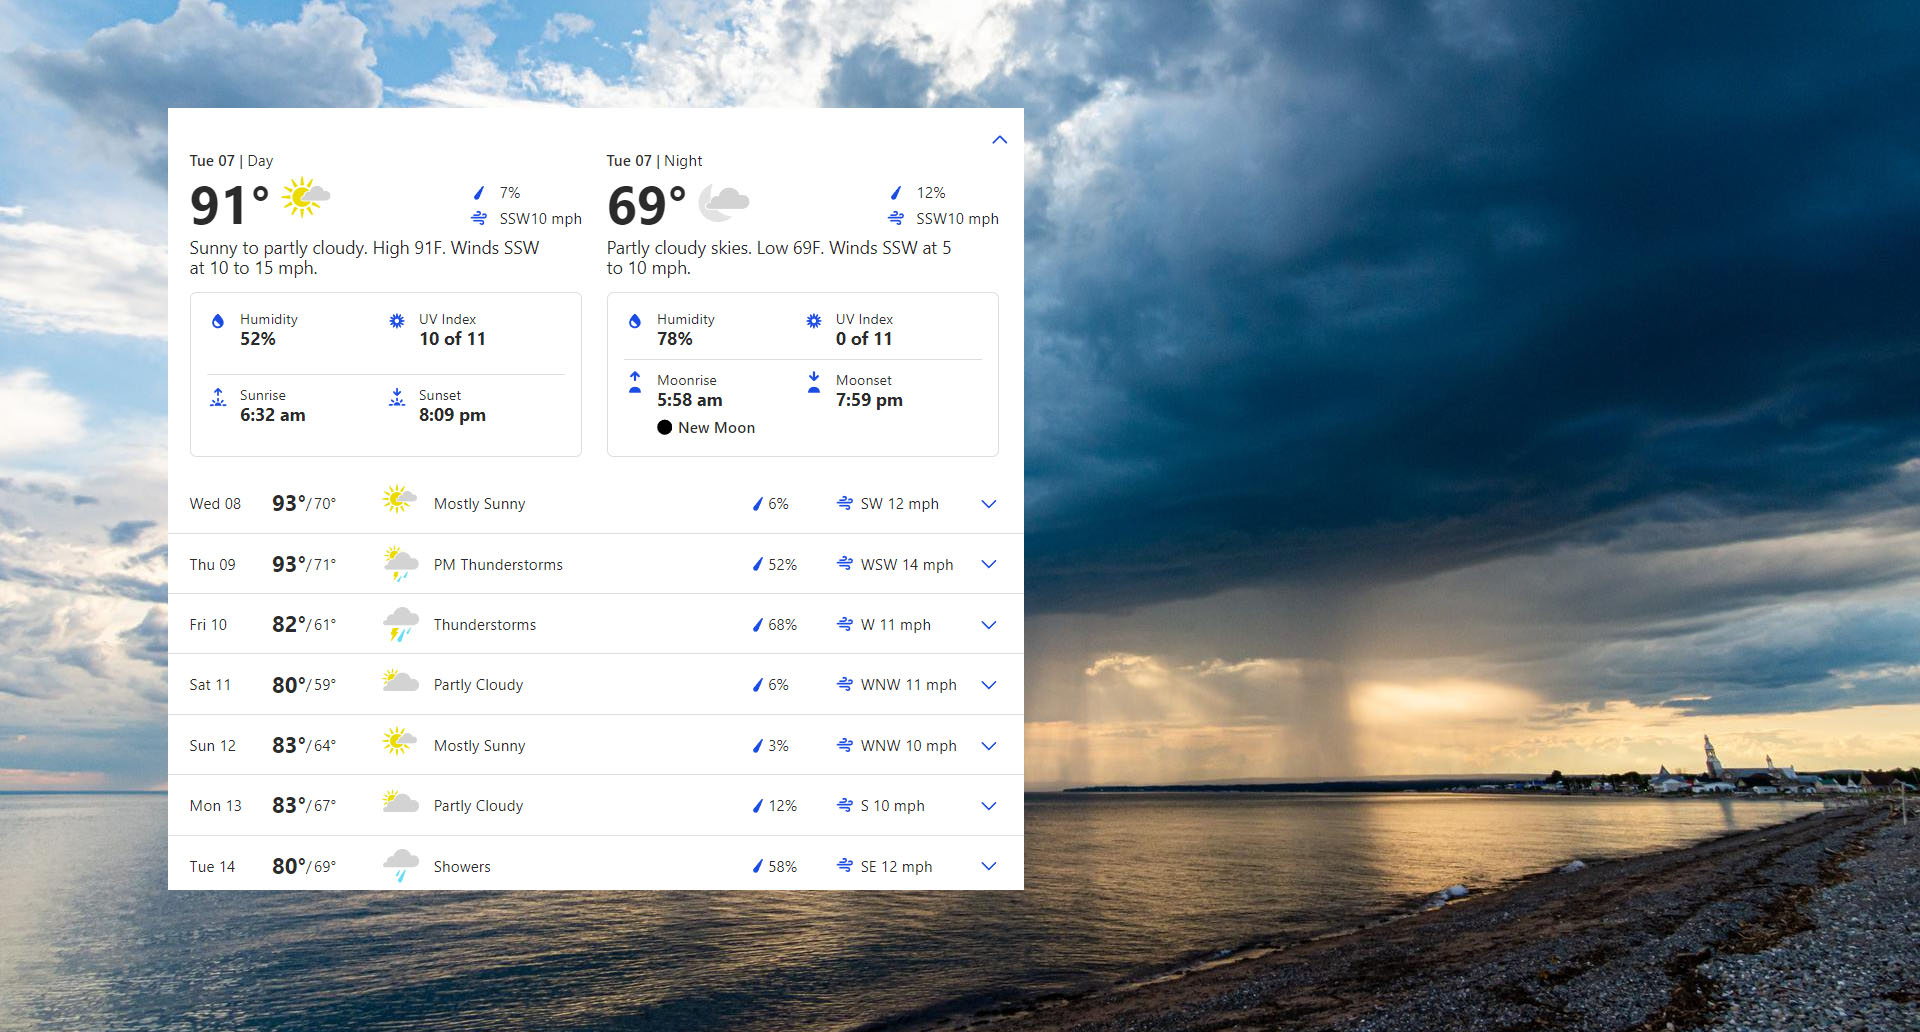Expand Thu 09 forecast details chevron
1920x1032 pixels.
point(988,564)
